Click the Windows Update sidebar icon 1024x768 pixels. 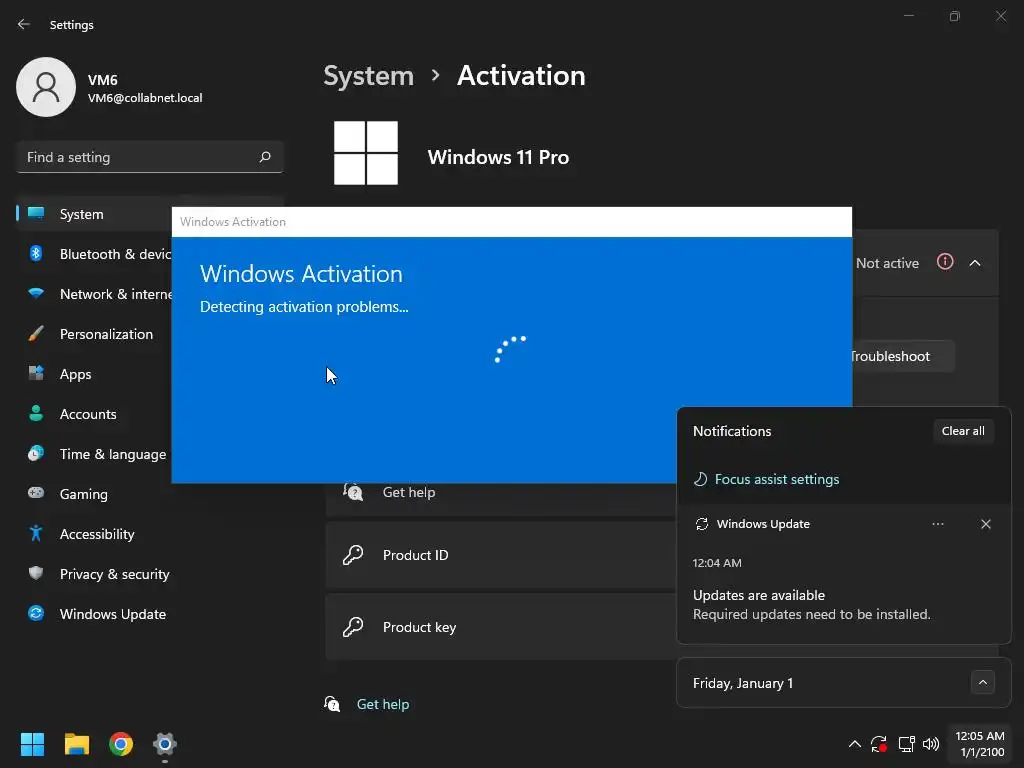pos(36,613)
